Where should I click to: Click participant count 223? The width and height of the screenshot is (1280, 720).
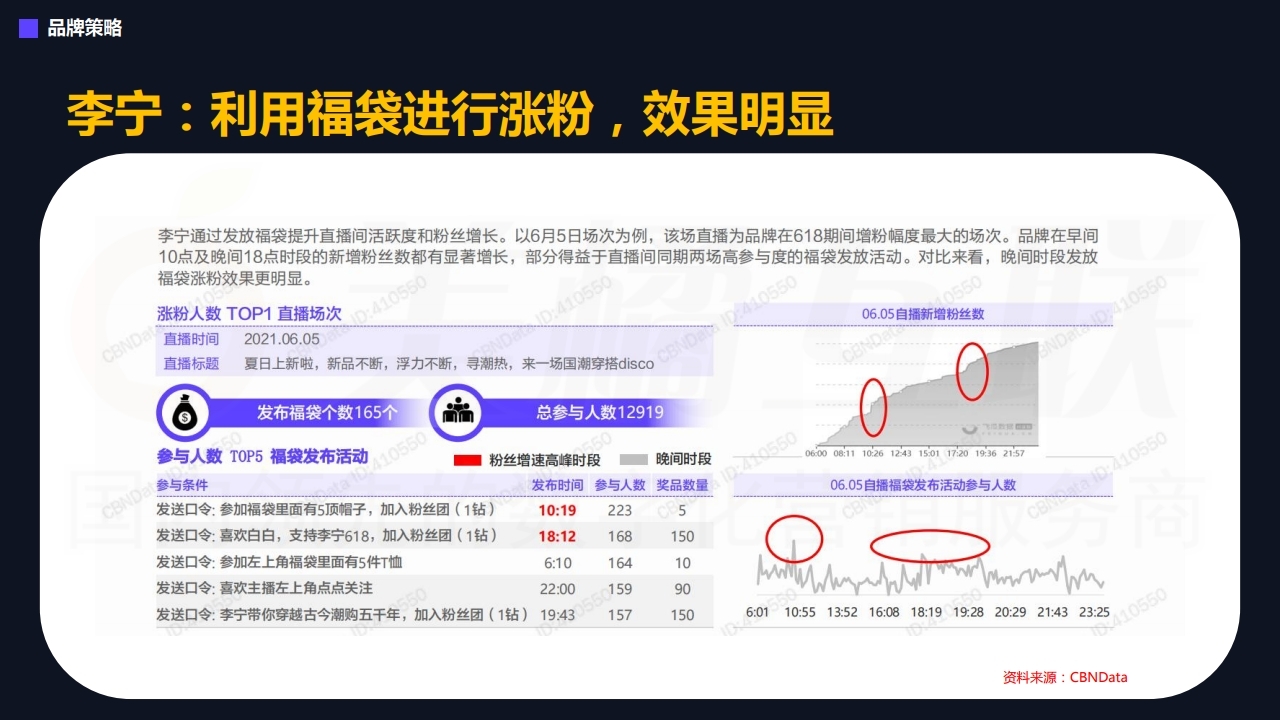620,511
